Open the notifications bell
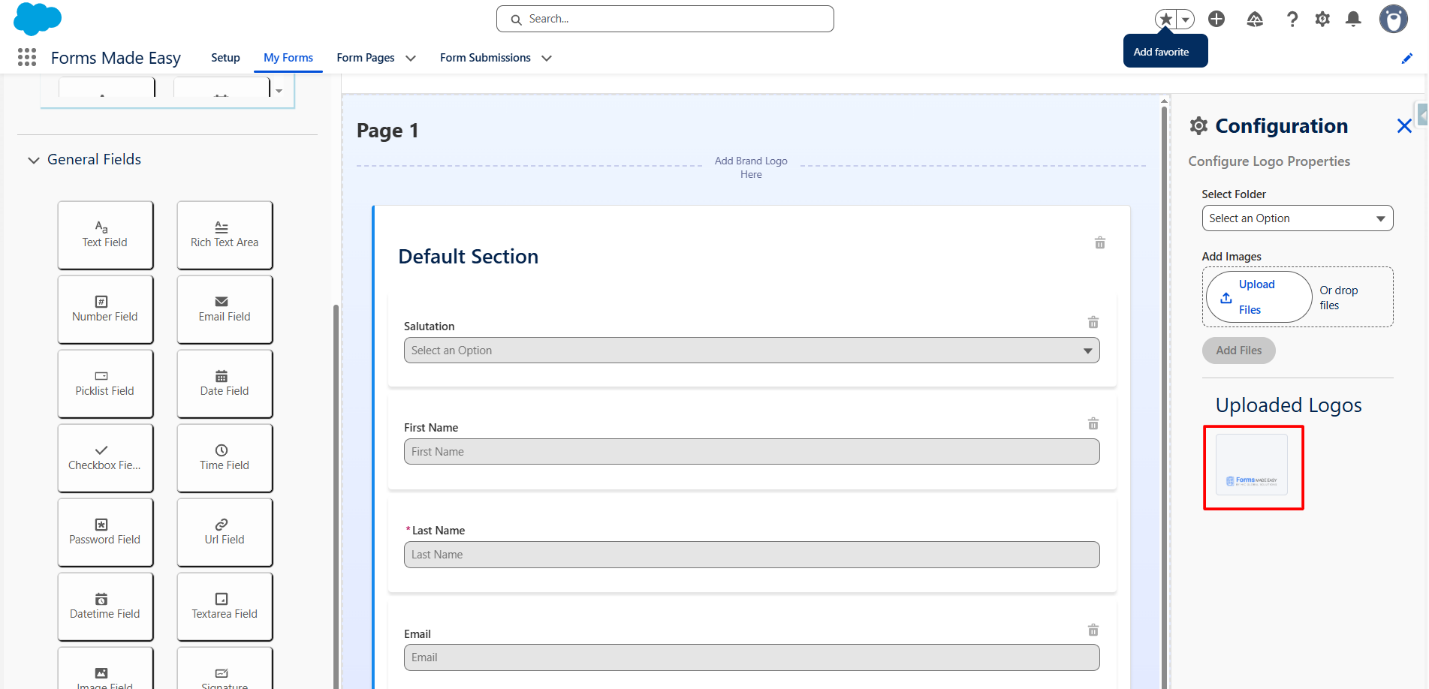 click(1353, 19)
